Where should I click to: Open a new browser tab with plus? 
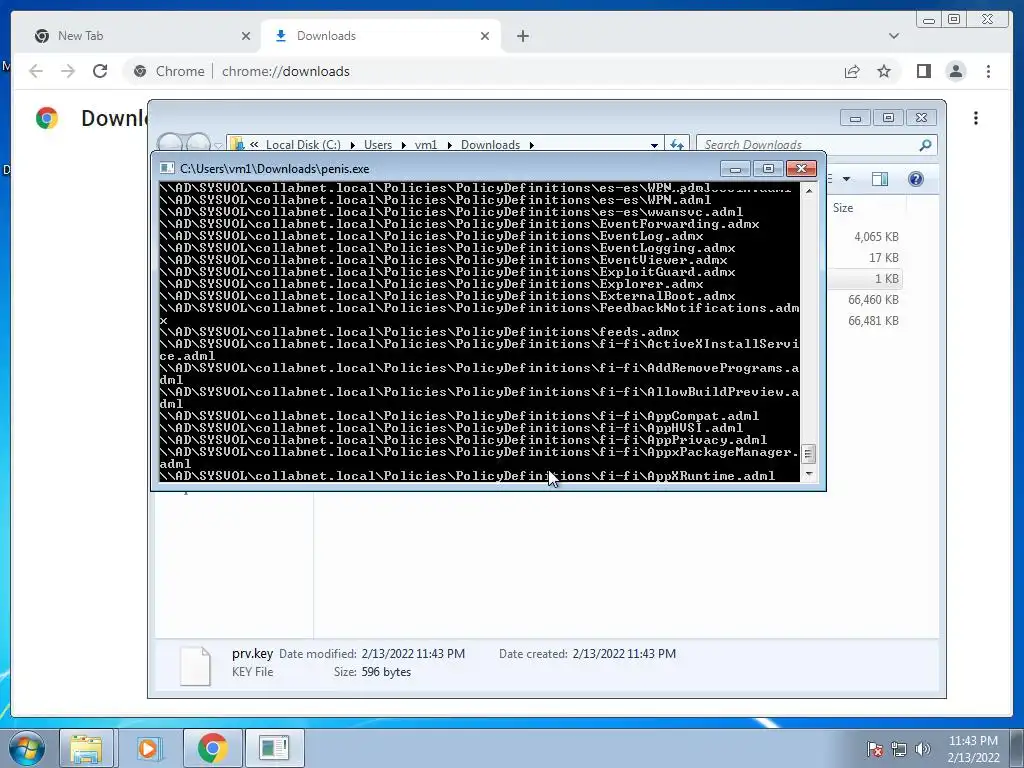pyautogui.click(x=522, y=36)
